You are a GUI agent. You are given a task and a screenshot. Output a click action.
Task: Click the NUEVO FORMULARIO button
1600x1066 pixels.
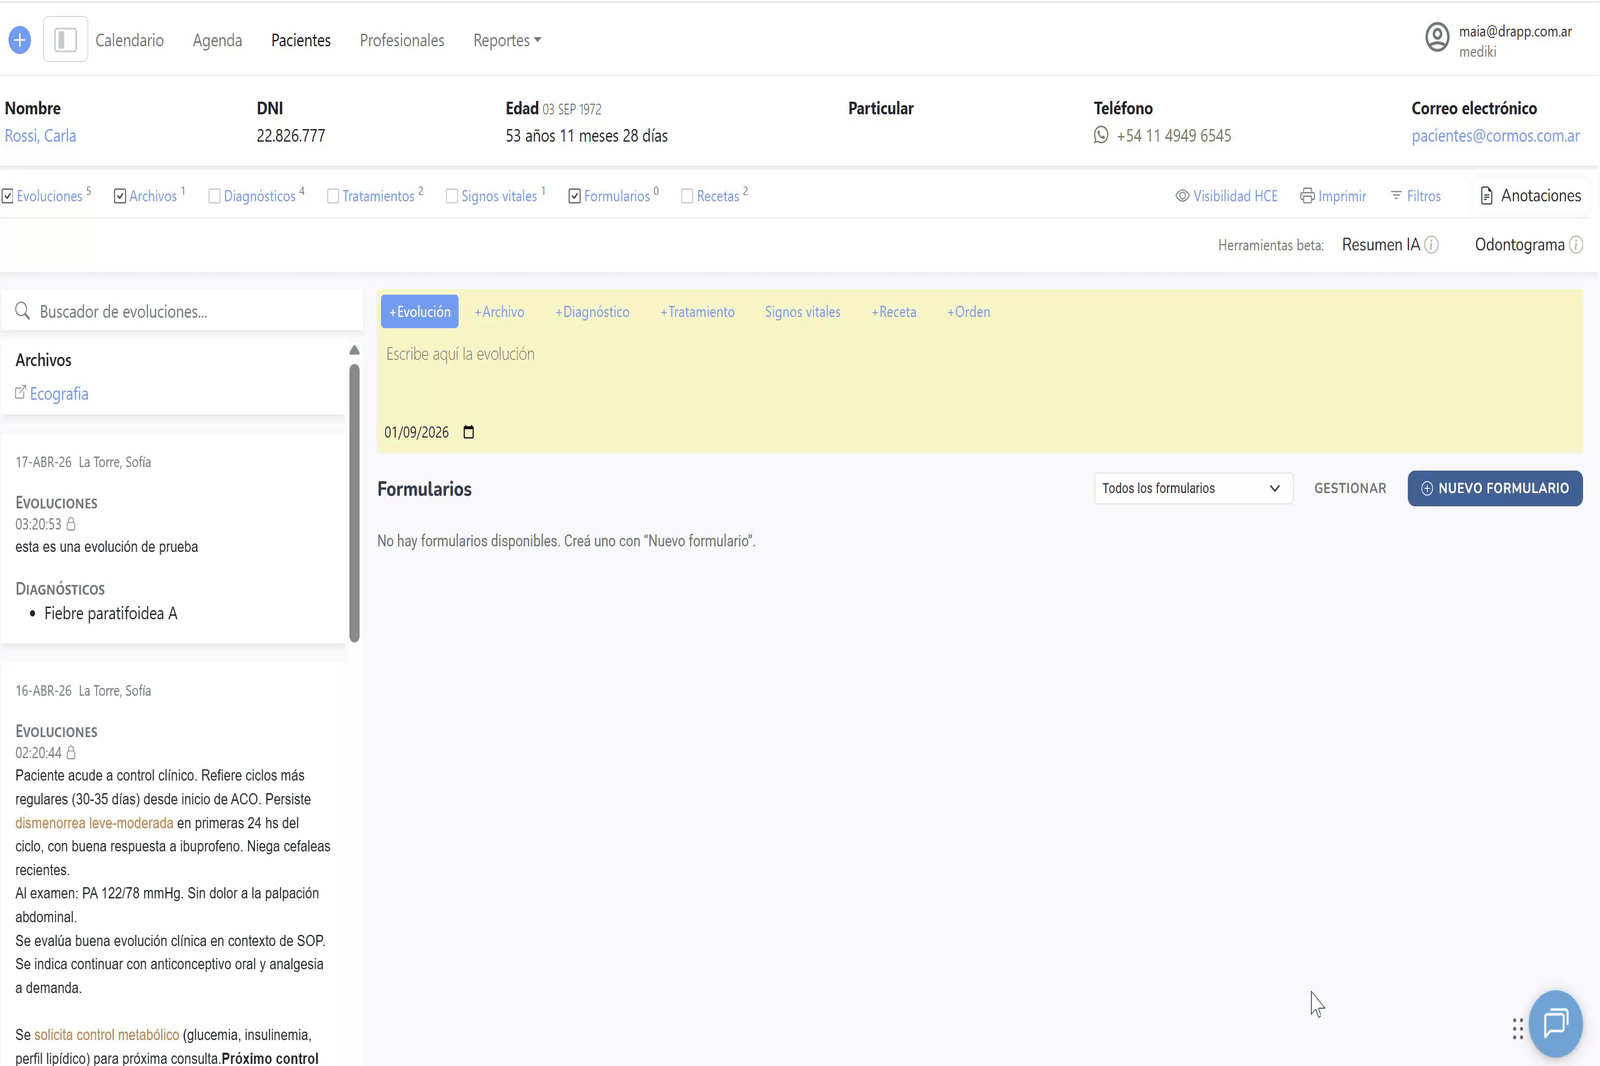tap(1495, 488)
